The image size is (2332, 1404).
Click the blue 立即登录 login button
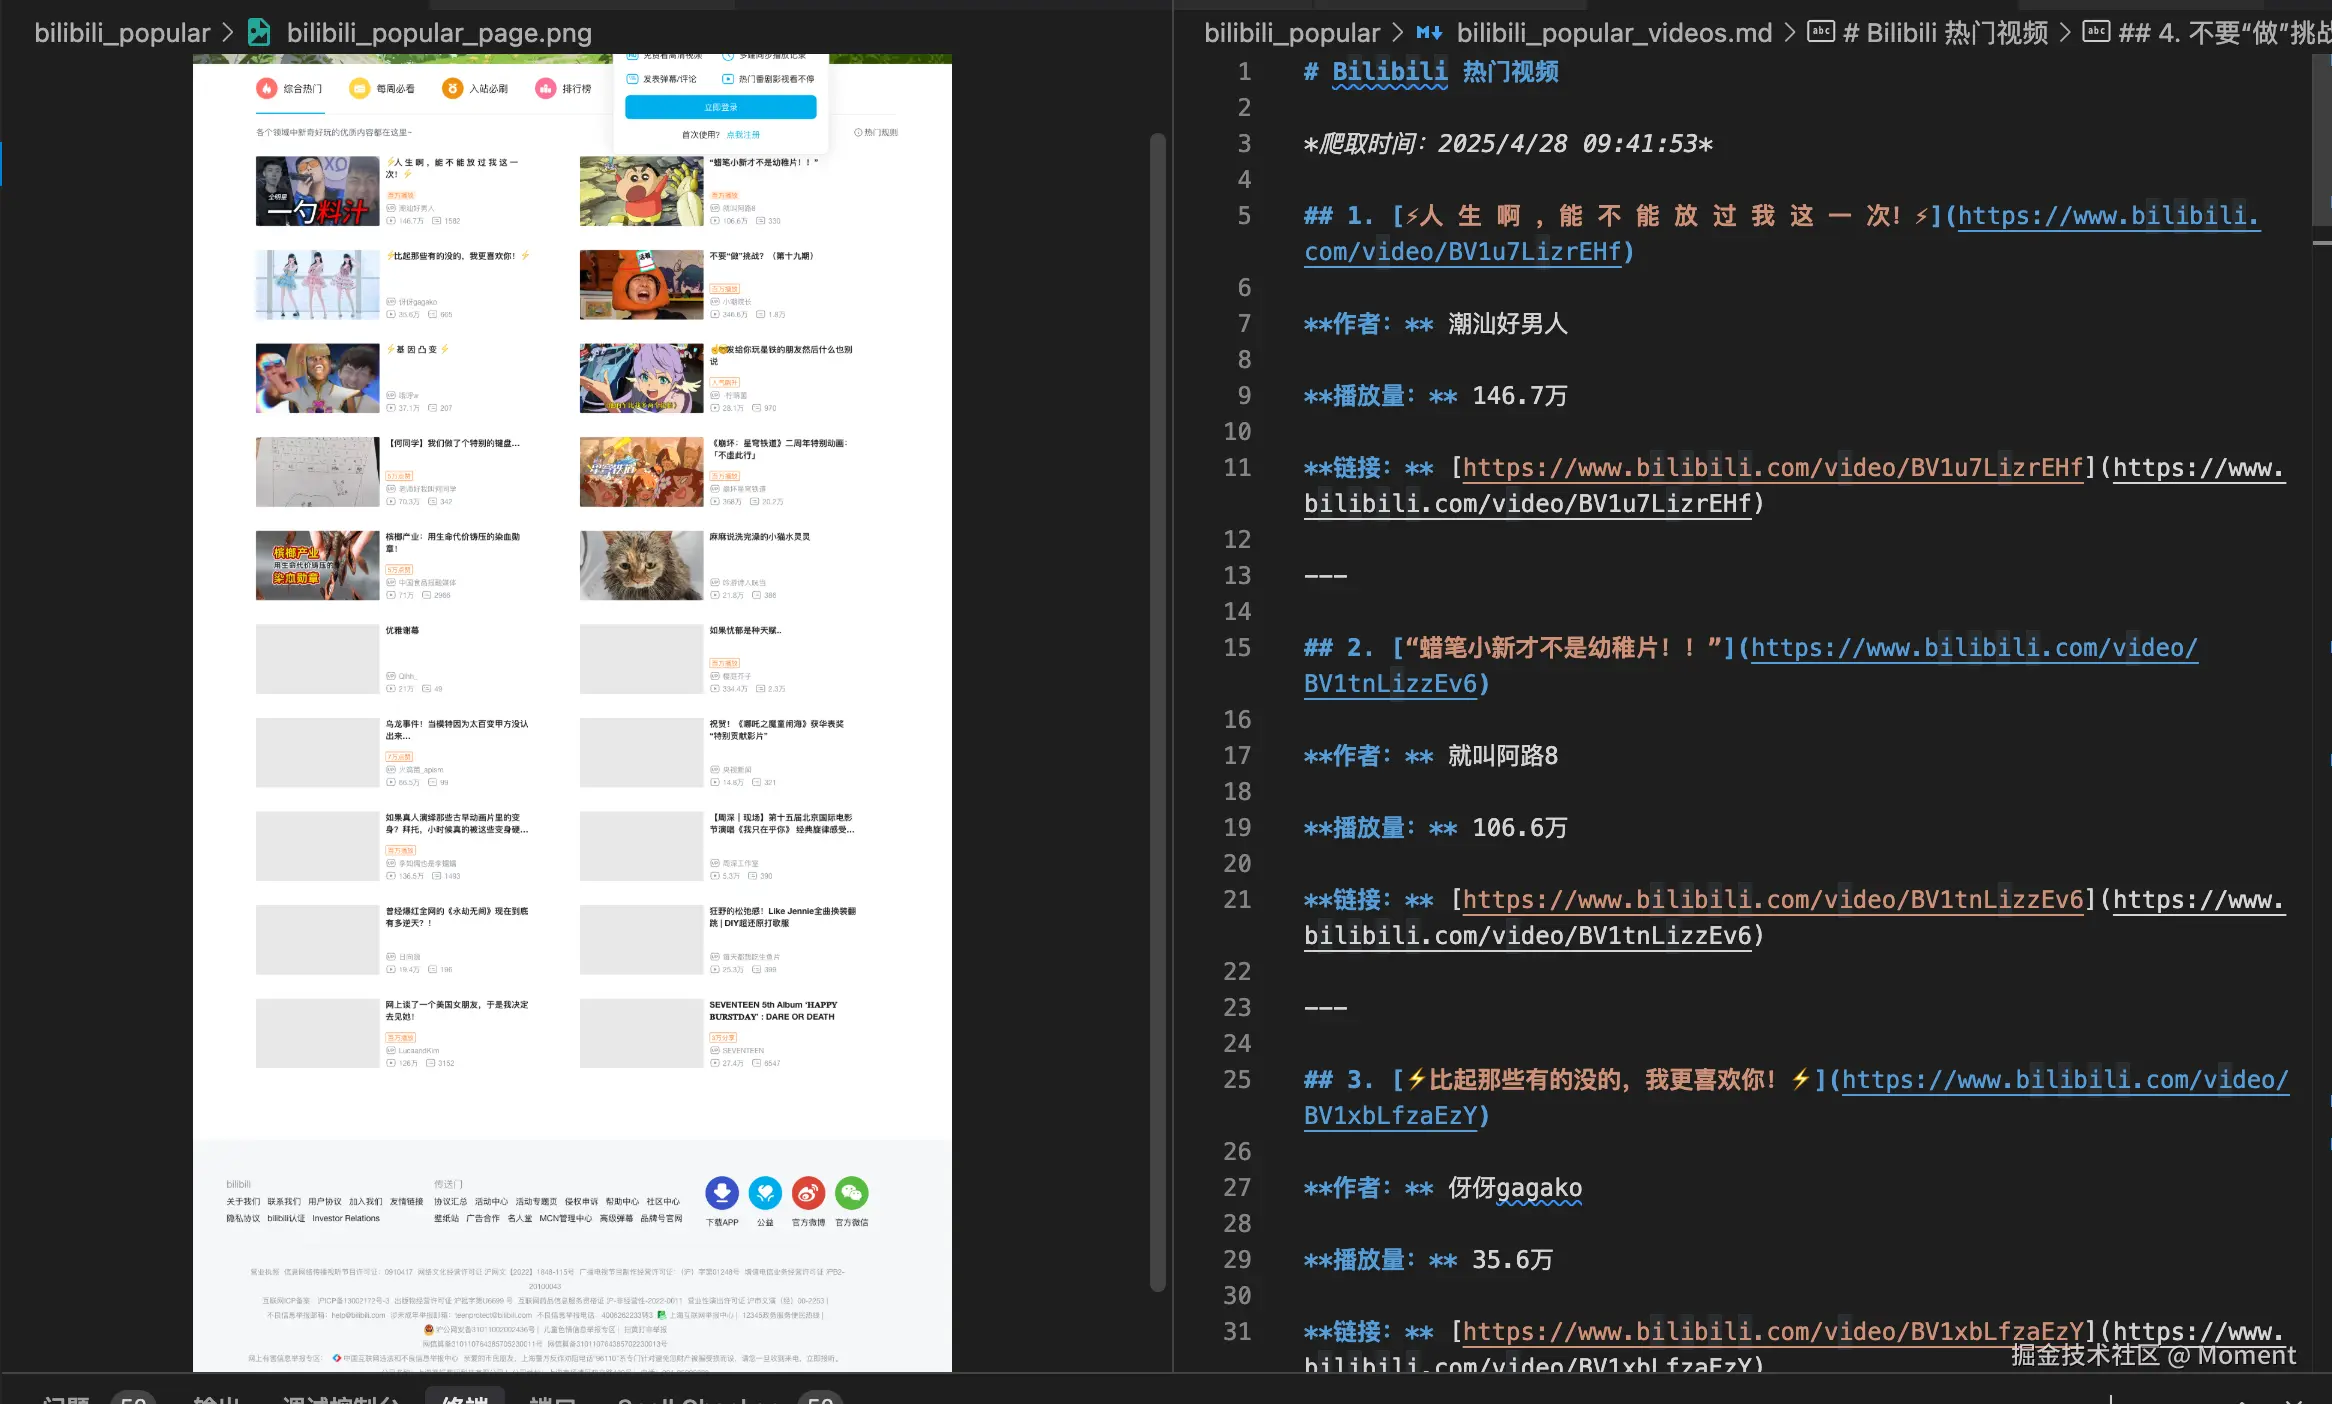point(721,107)
